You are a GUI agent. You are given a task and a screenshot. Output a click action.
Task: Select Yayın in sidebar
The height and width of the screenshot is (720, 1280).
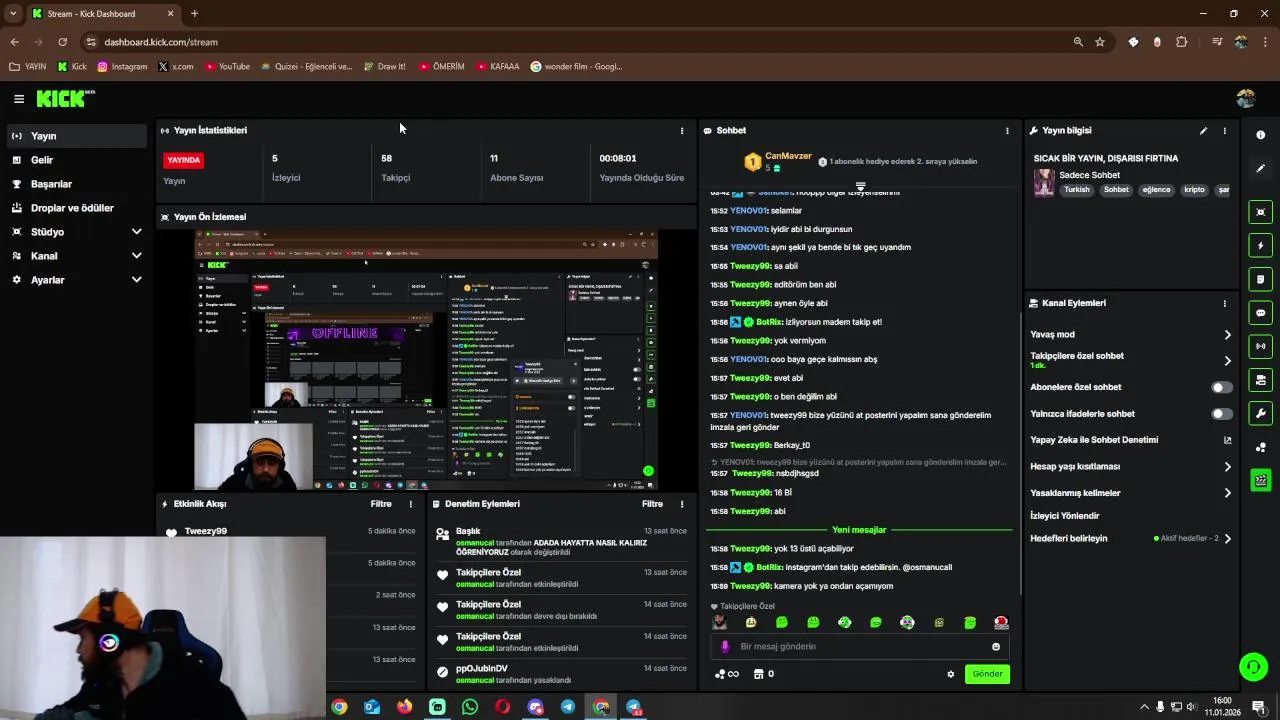coord(76,136)
